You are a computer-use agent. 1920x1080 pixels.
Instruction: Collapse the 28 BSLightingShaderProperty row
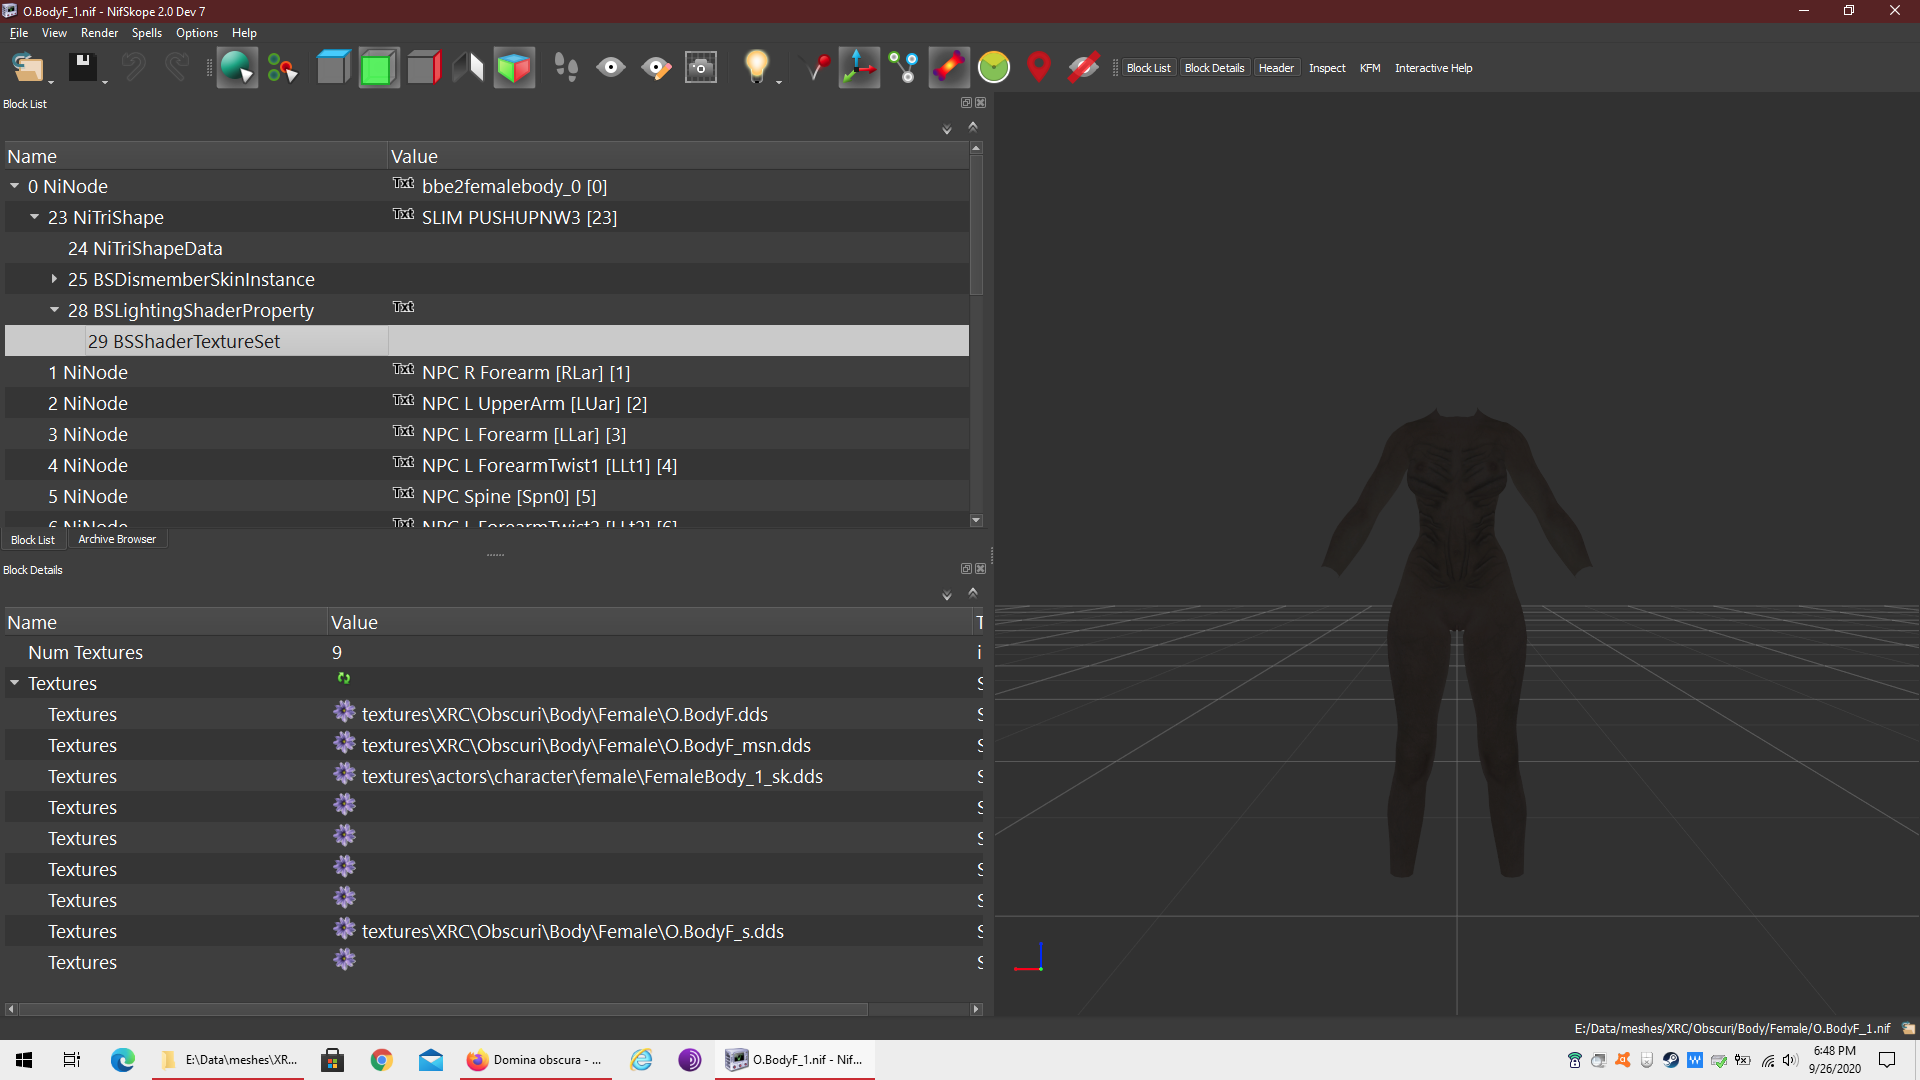tap(55, 310)
